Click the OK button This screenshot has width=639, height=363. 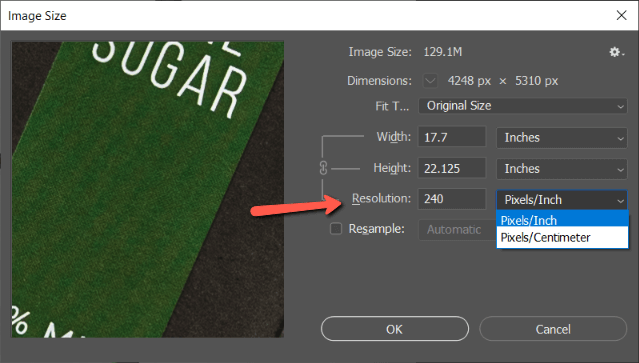(394, 329)
